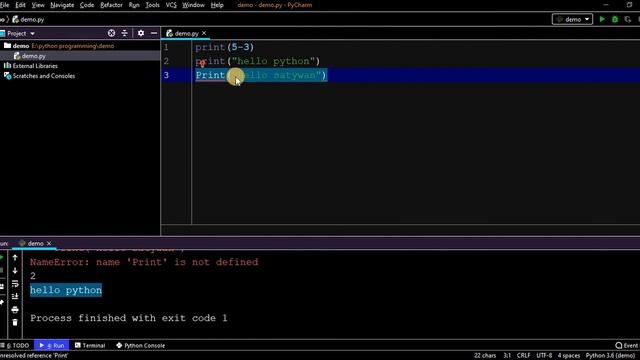The height and width of the screenshot is (360, 640).
Task: Click demo.py in the breadcrumb navigation bar
Action: 28,19
